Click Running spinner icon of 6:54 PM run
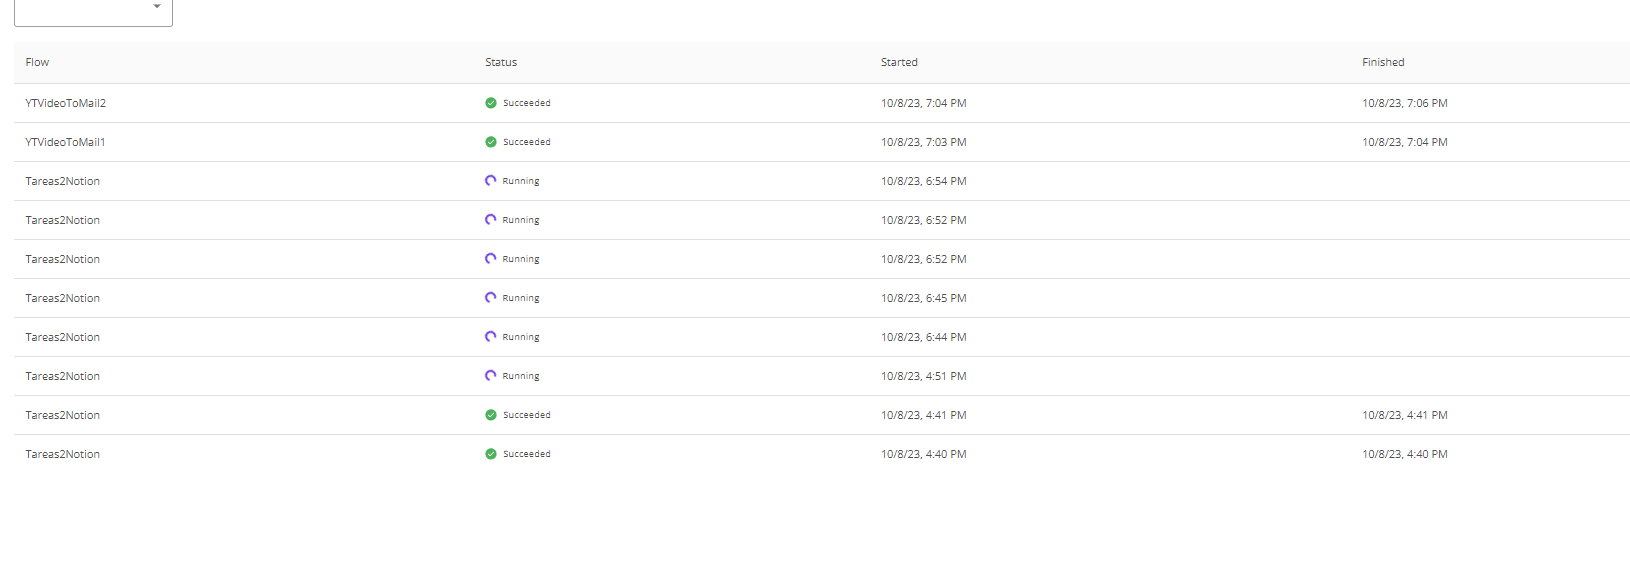The width and height of the screenshot is (1630, 570). point(491,181)
